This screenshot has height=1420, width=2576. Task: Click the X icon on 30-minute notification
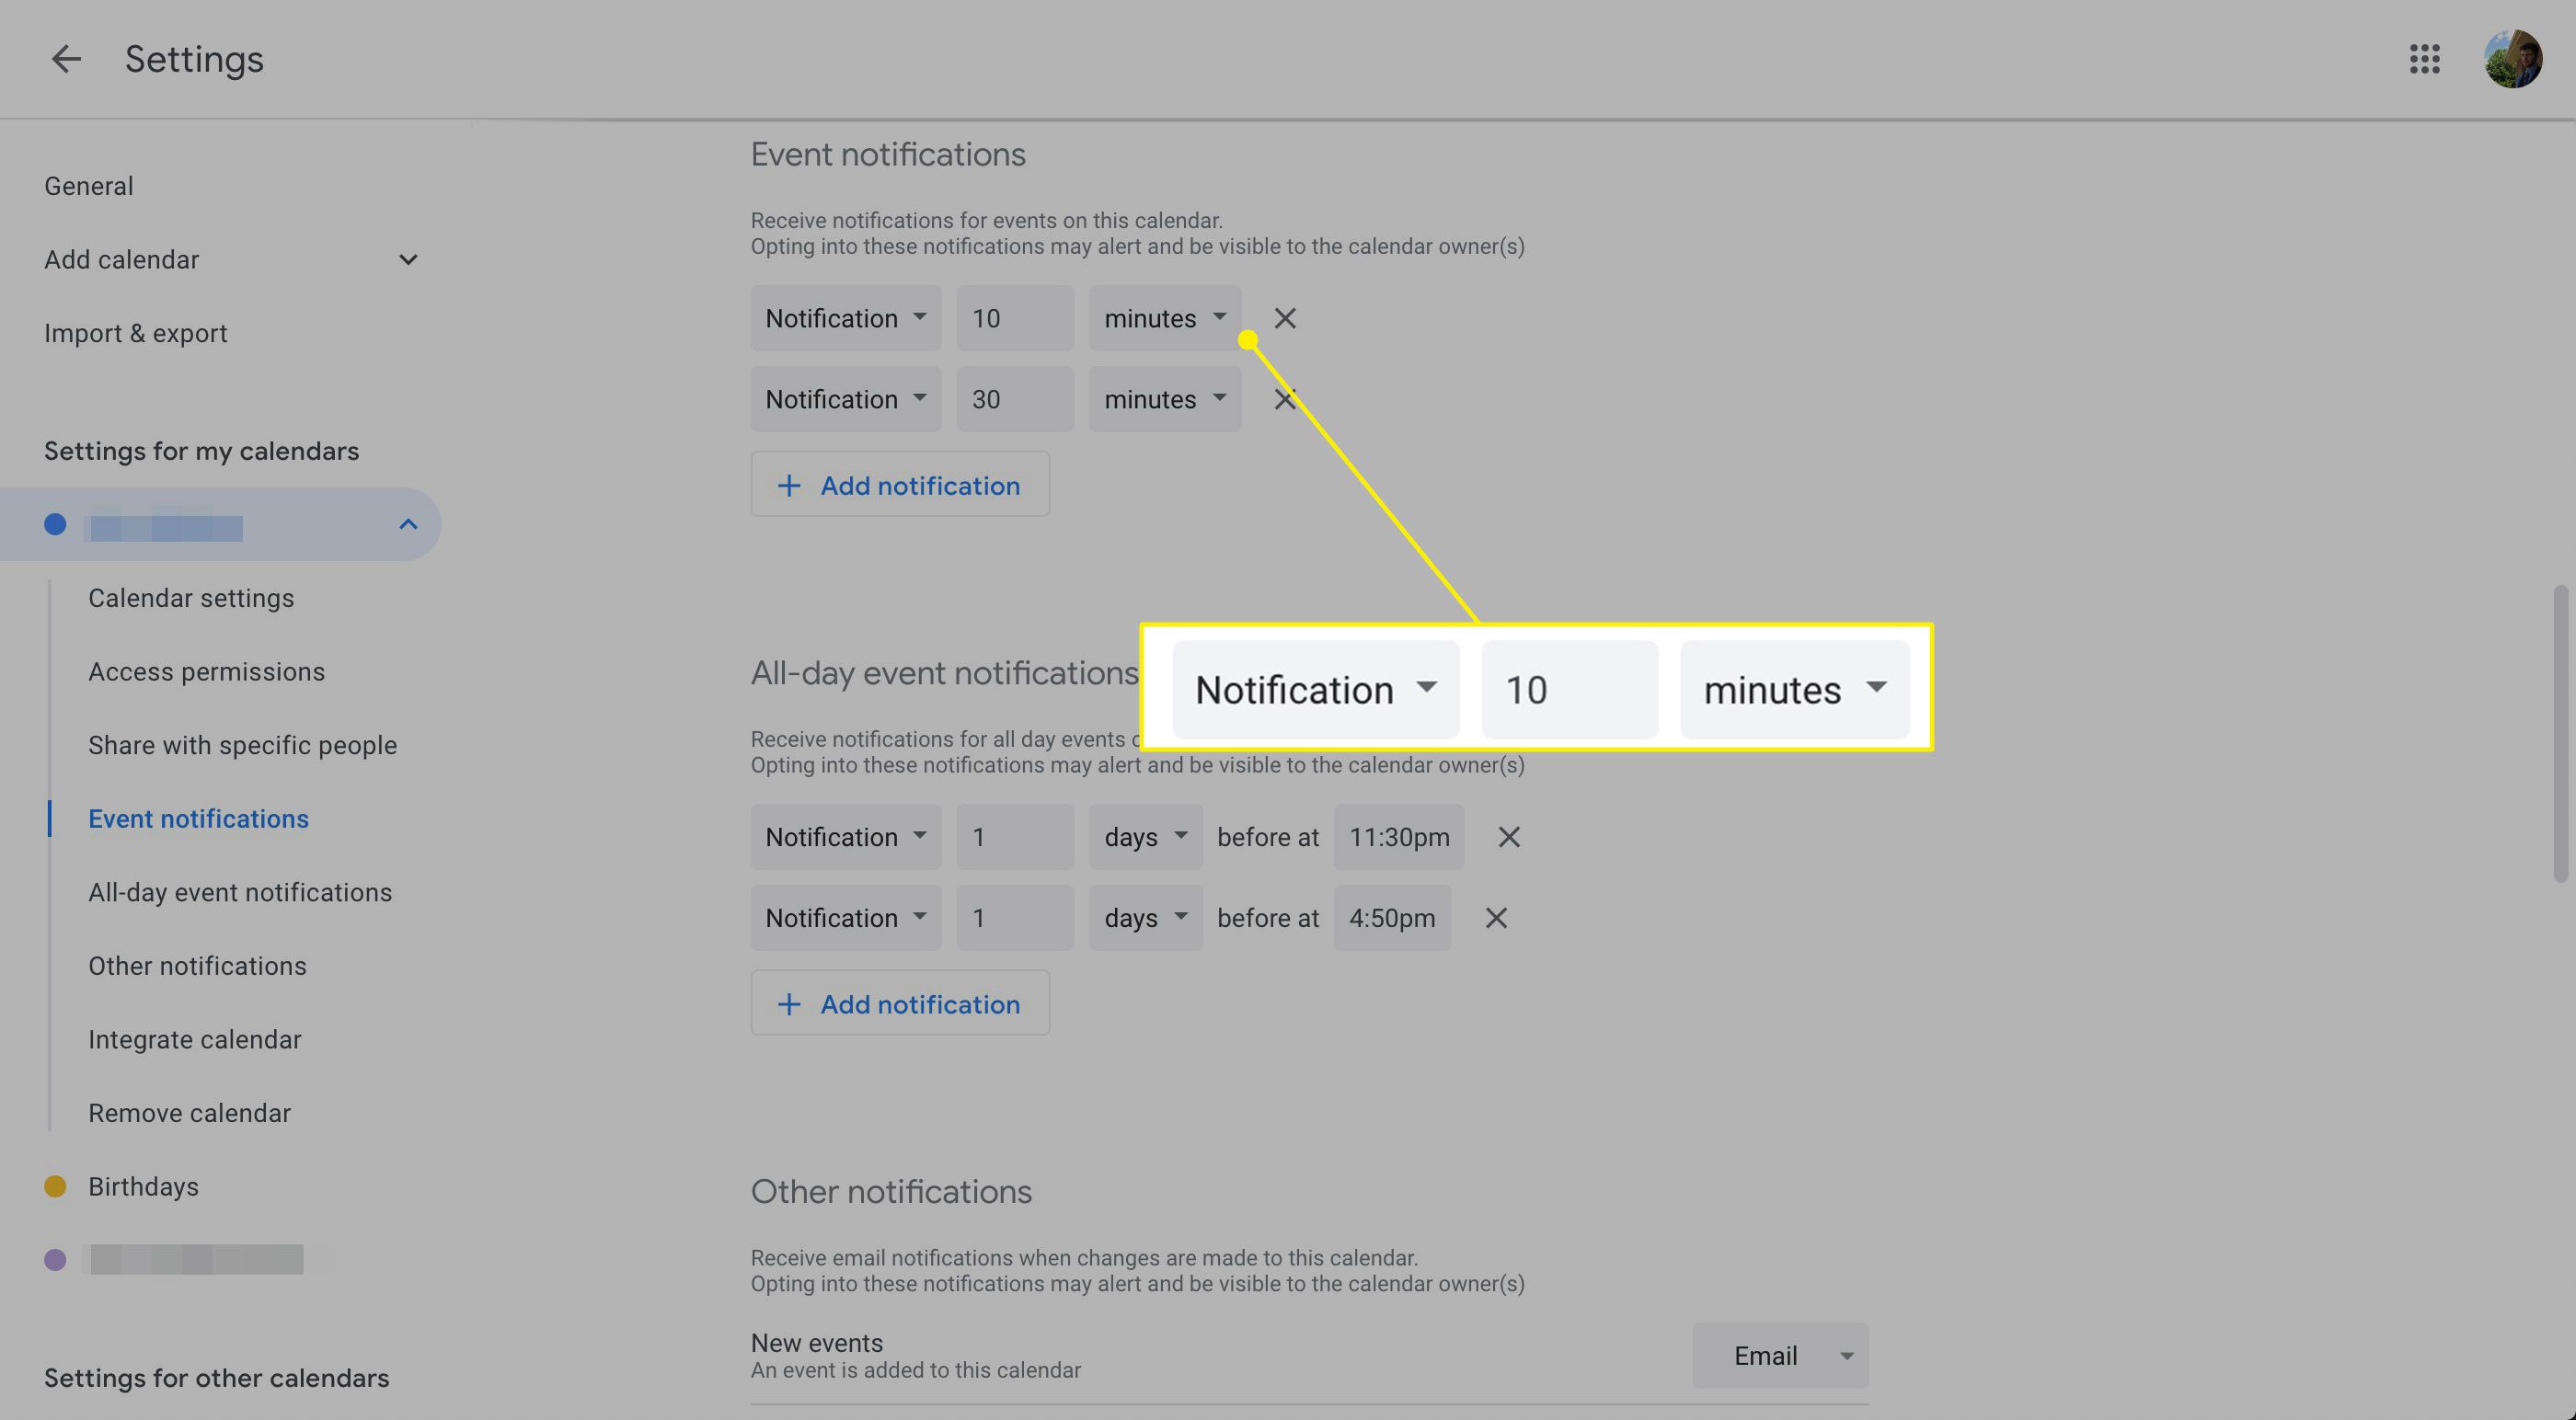(x=1285, y=397)
